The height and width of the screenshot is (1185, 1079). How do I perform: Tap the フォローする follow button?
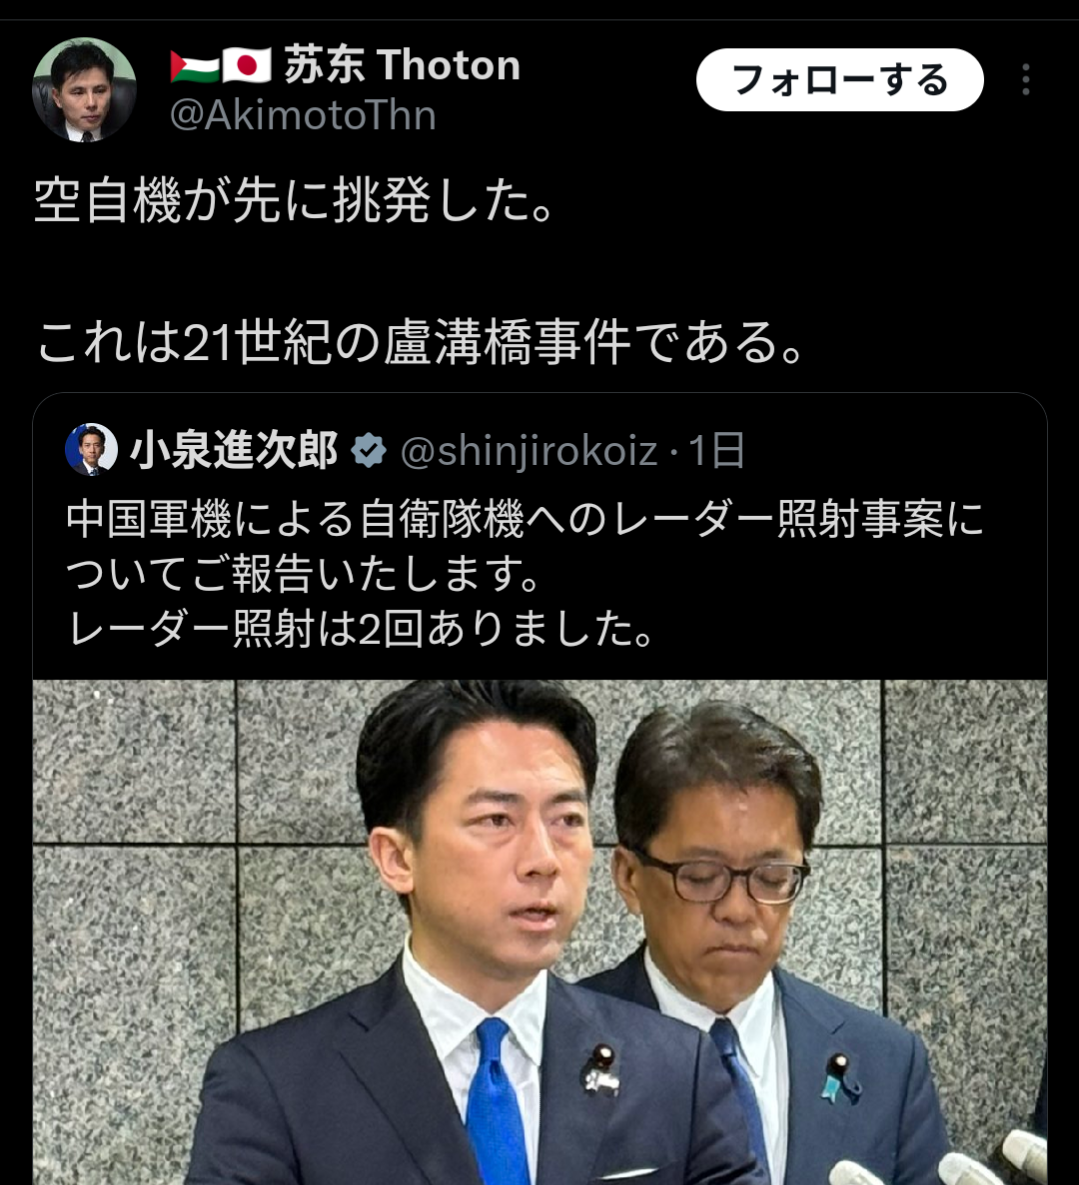[839, 80]
